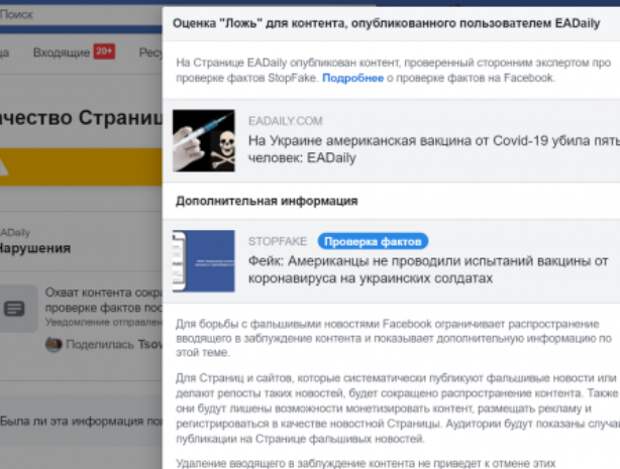
Task: Click the profile avatar next to 'Поделилась'
Action: coord(54,344)
